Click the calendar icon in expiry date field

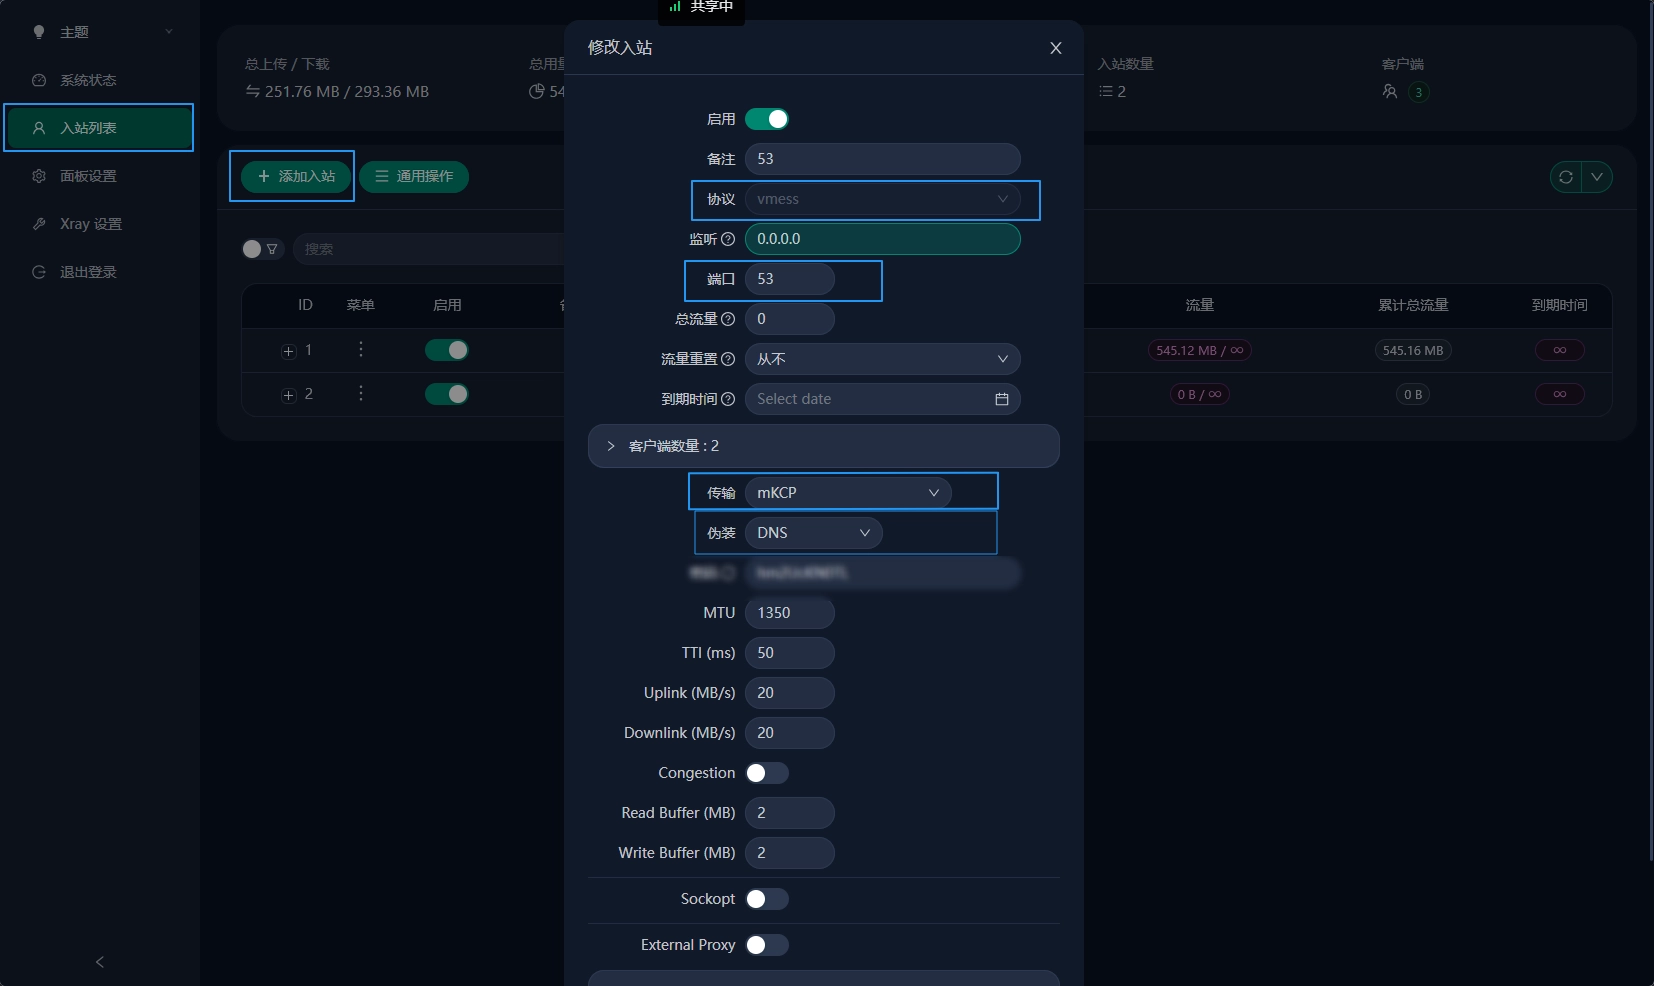pyautogui.click(x=1001, y=399)
